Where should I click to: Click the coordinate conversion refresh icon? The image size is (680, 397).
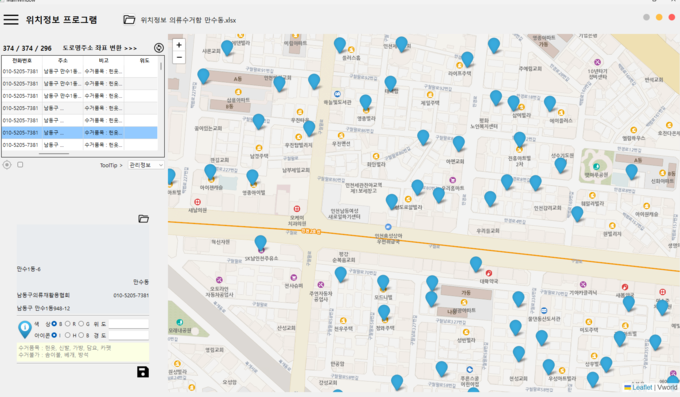click(159, 48)
